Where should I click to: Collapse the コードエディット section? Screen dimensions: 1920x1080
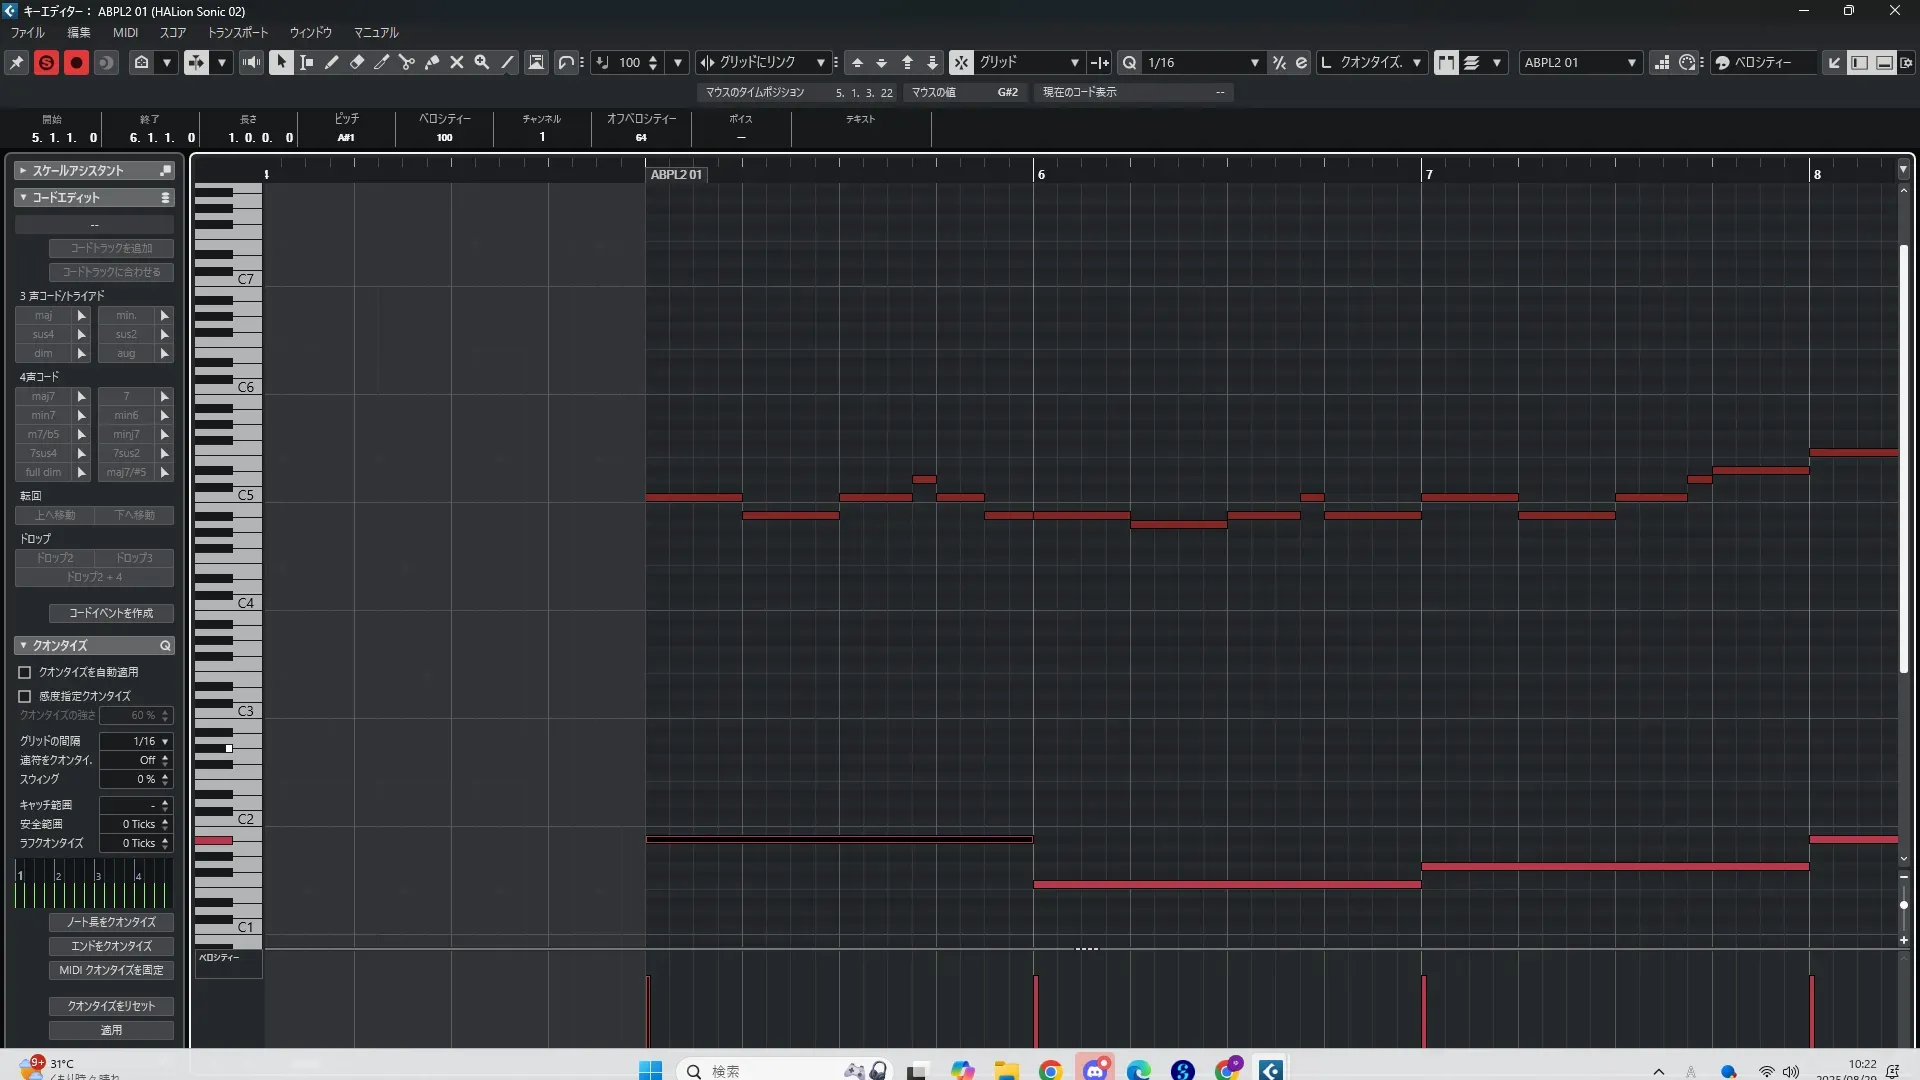(23, 198)
